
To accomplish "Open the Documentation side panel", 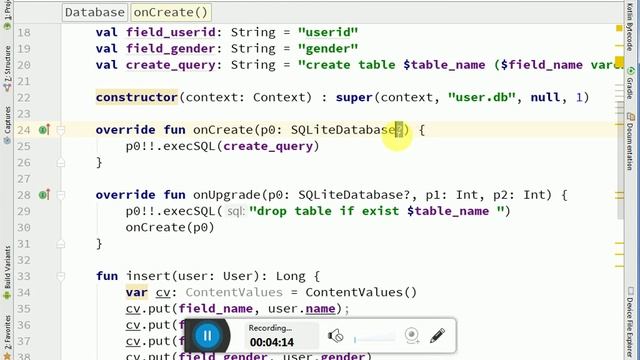I will 631,142.
